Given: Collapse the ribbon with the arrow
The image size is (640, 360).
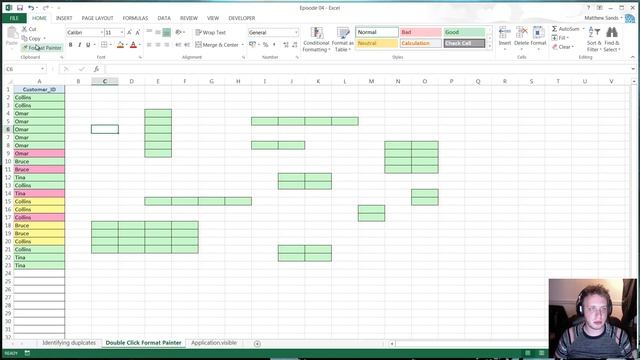Looking at the screenshot, I should tap(632, 57).
